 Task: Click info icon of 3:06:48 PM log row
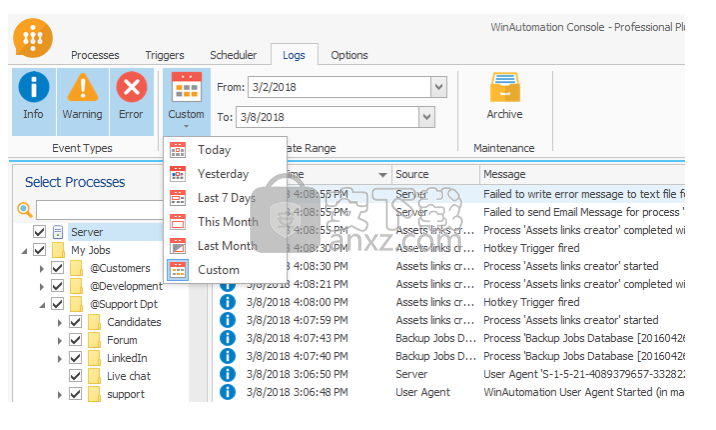[227, 392]
